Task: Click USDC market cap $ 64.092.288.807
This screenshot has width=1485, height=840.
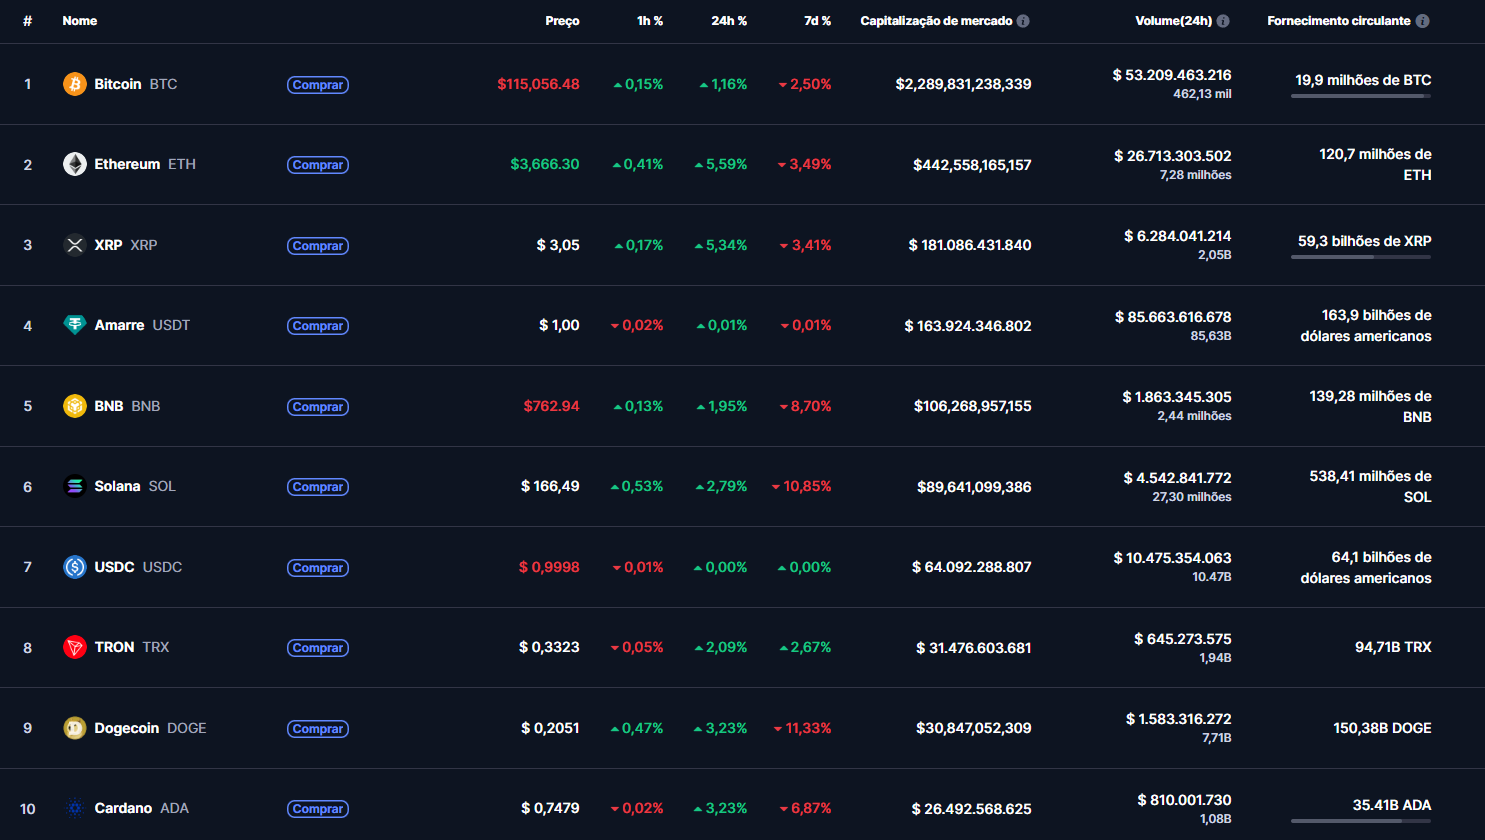Action: click(972, 567)
